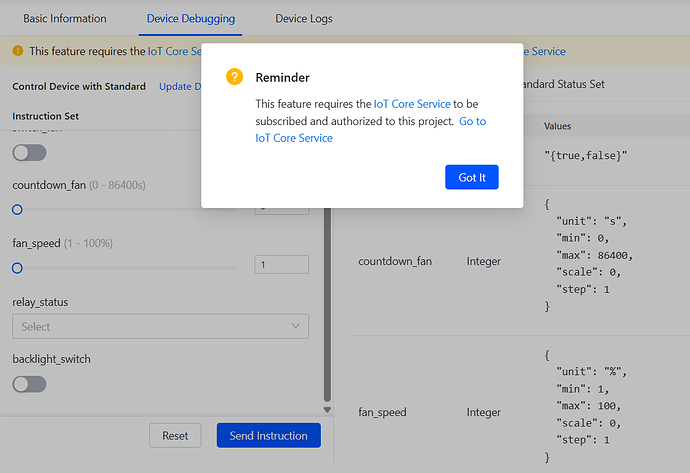Switch to the Device Logs tab
Viewport: 690px width, 473px height.
pyautogui.click(x=304, y=18)
